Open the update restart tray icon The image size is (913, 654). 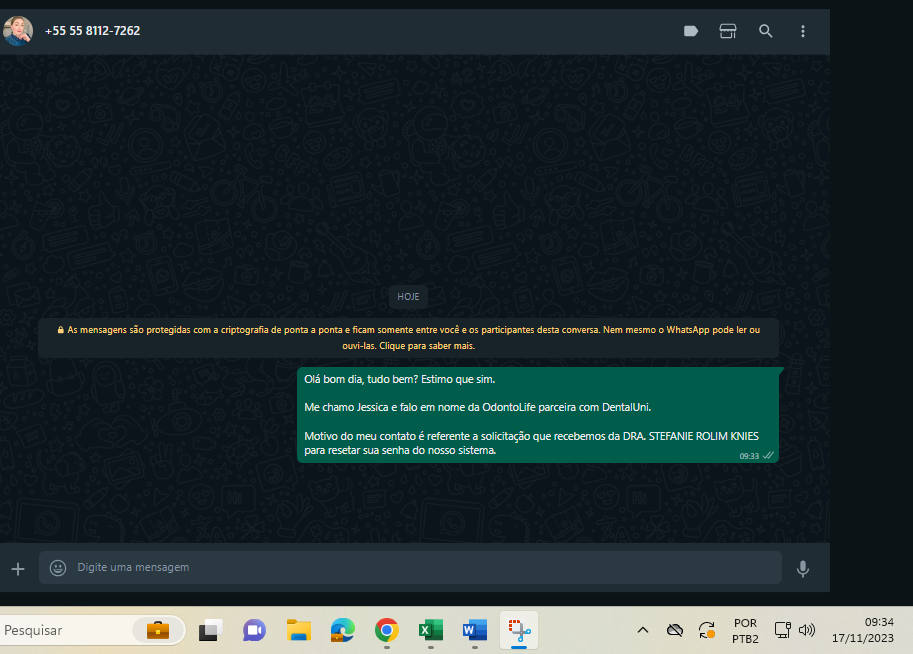tap(707, 630)
